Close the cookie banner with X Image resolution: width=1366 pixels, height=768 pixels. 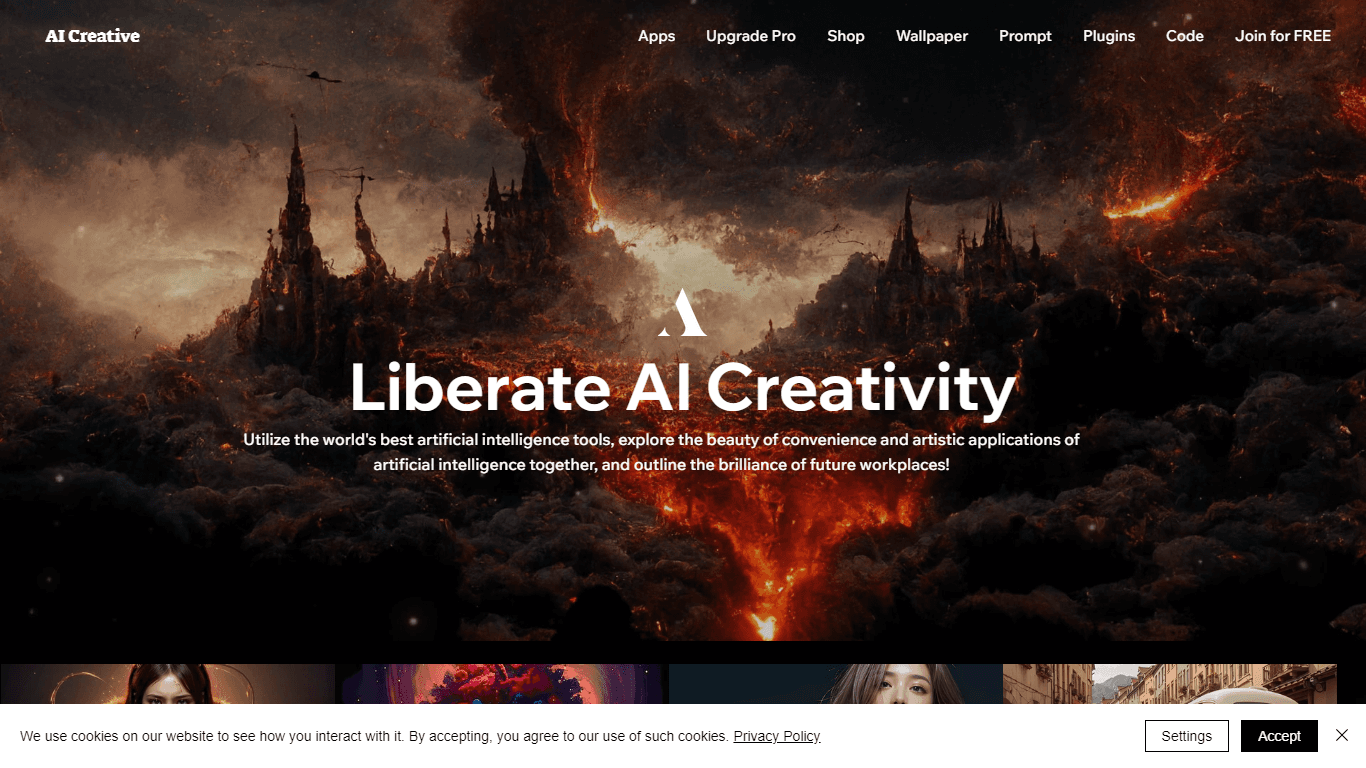[x=1342, y=735]
